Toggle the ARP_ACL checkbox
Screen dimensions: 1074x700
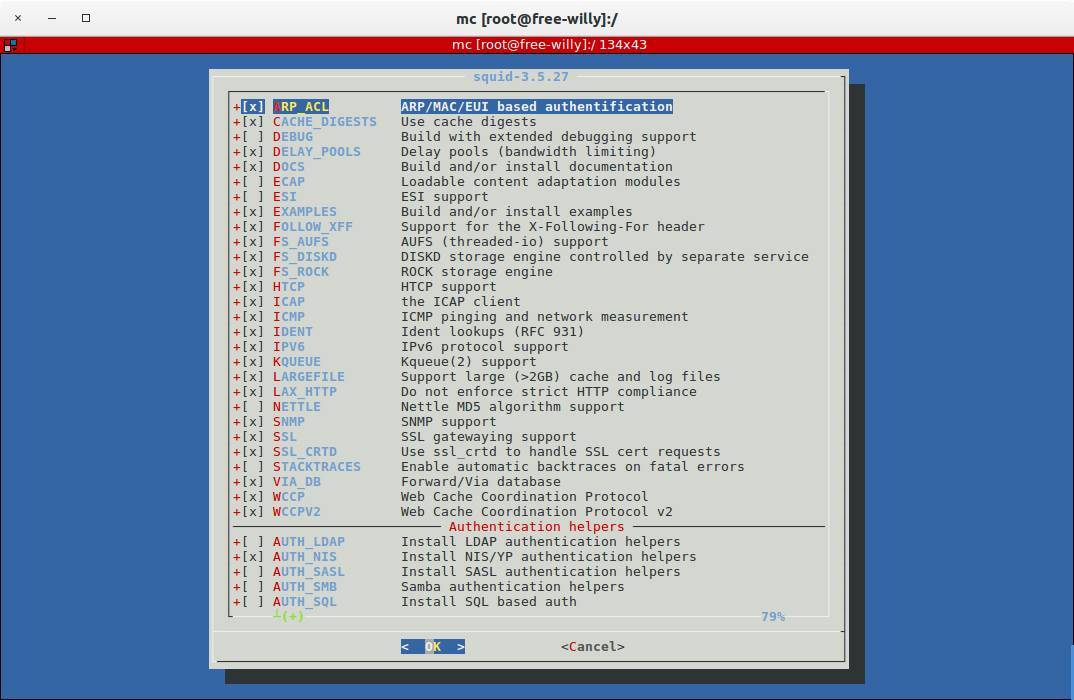point(253,107)
